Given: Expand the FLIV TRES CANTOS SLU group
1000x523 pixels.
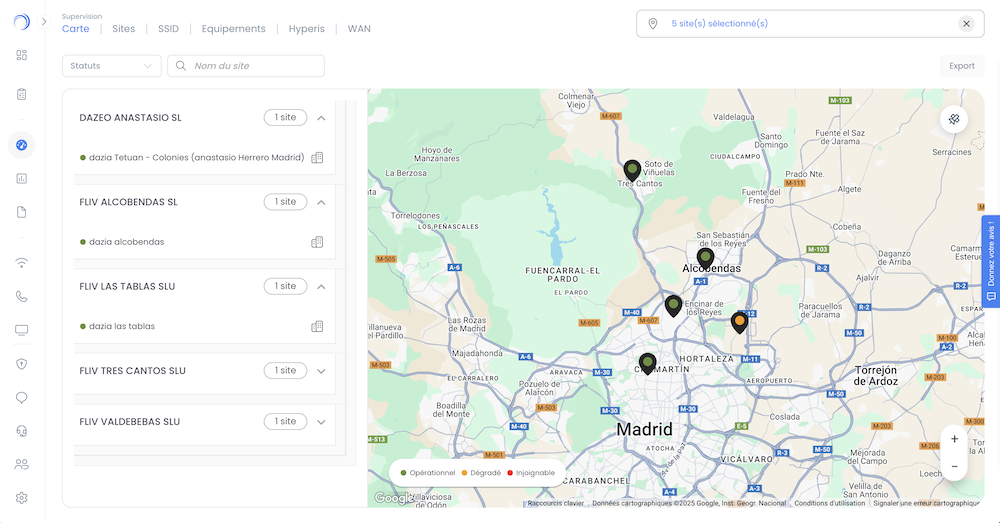Looking at the screenshot, I should [x=321, y=371].
